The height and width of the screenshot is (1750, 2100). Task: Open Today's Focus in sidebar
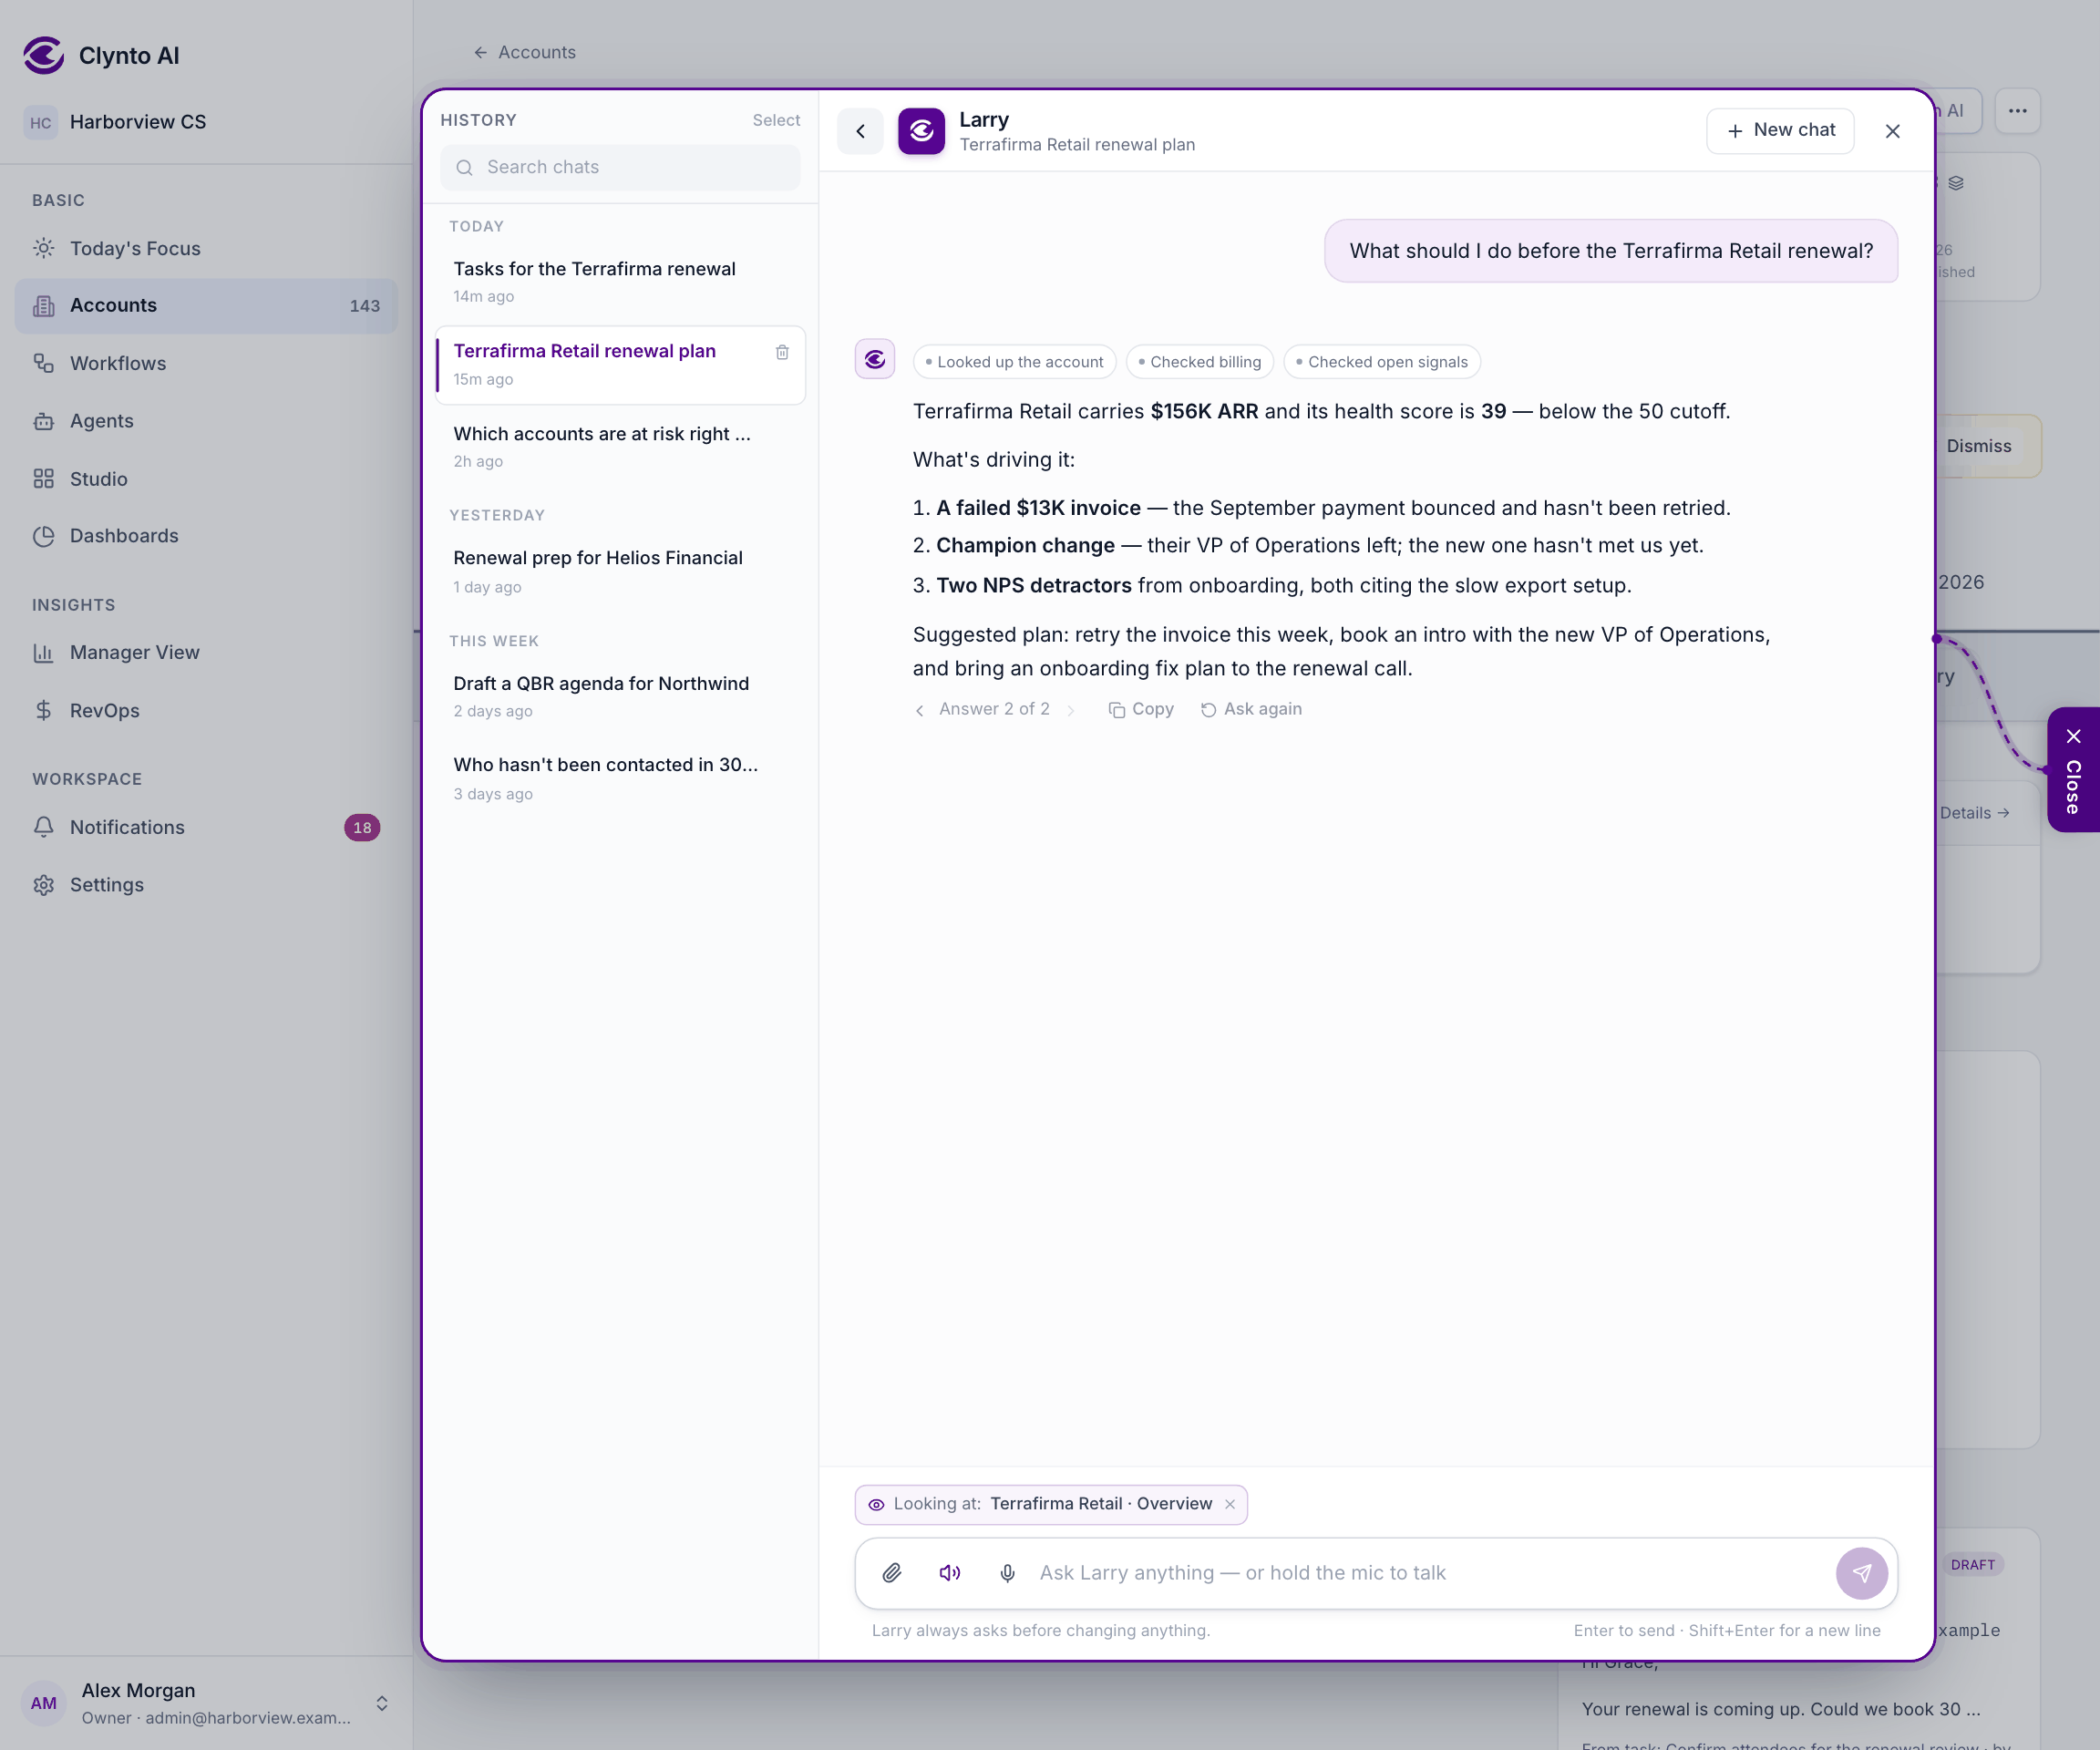[206, 248]
